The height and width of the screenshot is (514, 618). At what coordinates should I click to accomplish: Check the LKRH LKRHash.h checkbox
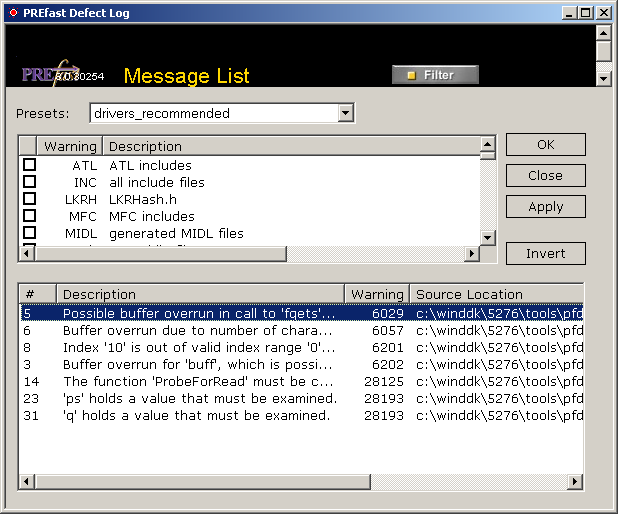[30, 199]
